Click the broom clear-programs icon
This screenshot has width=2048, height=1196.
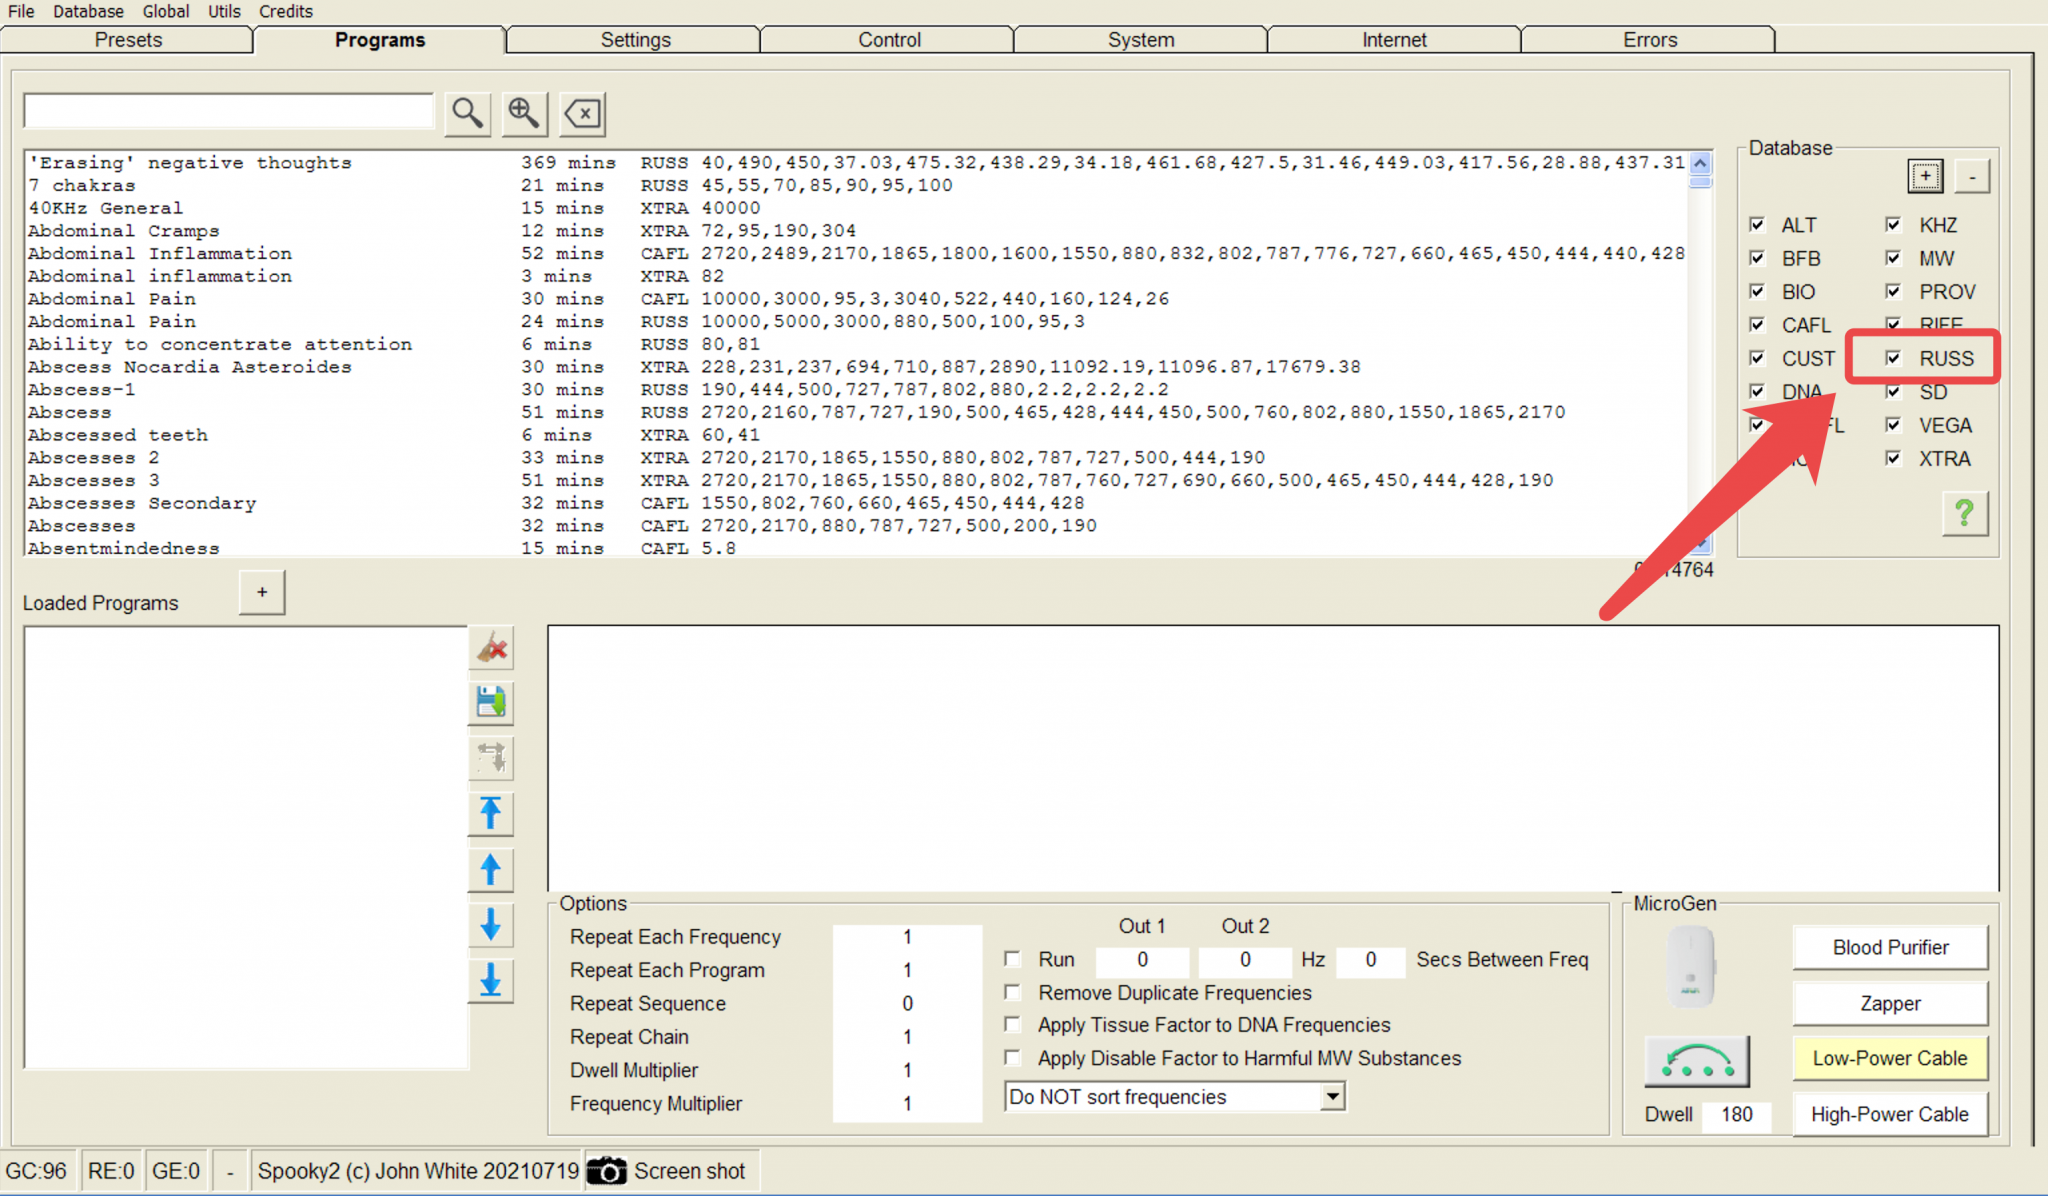coord(491,648)
